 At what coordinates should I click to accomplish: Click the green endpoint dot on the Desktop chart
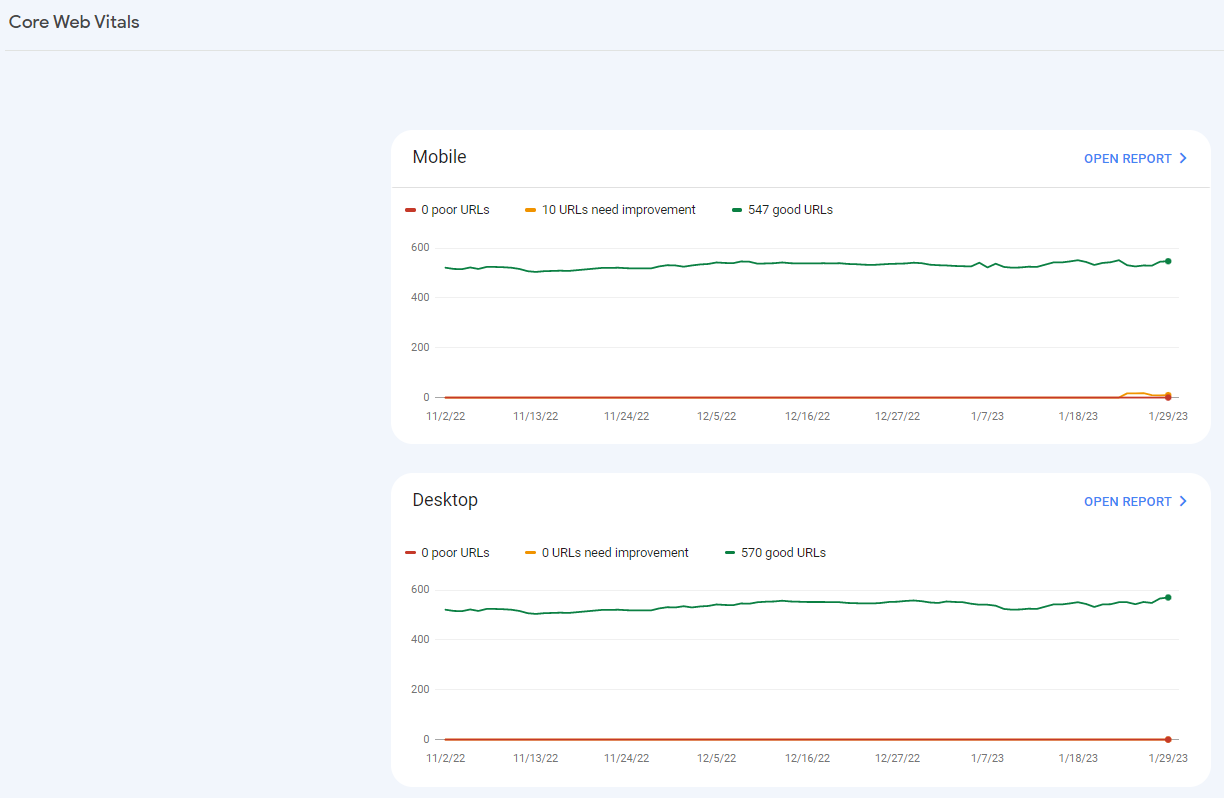click(x=1167, y=597)
